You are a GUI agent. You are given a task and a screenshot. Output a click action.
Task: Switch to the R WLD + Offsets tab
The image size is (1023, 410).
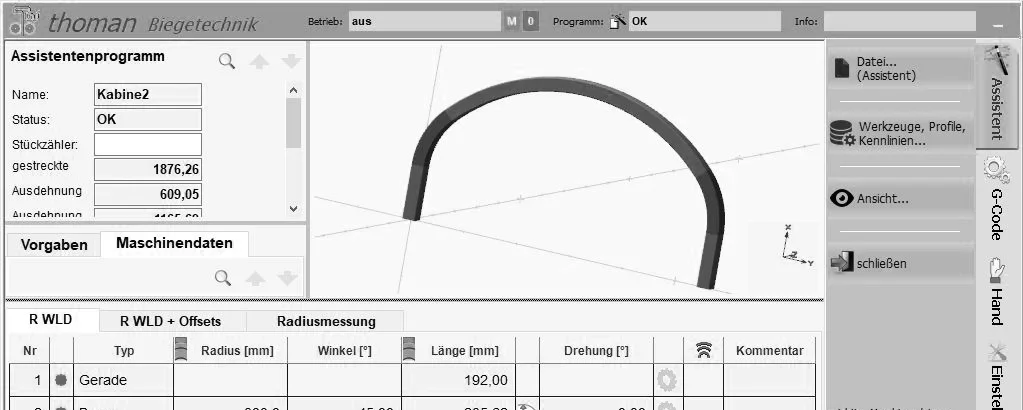[170, 321]
